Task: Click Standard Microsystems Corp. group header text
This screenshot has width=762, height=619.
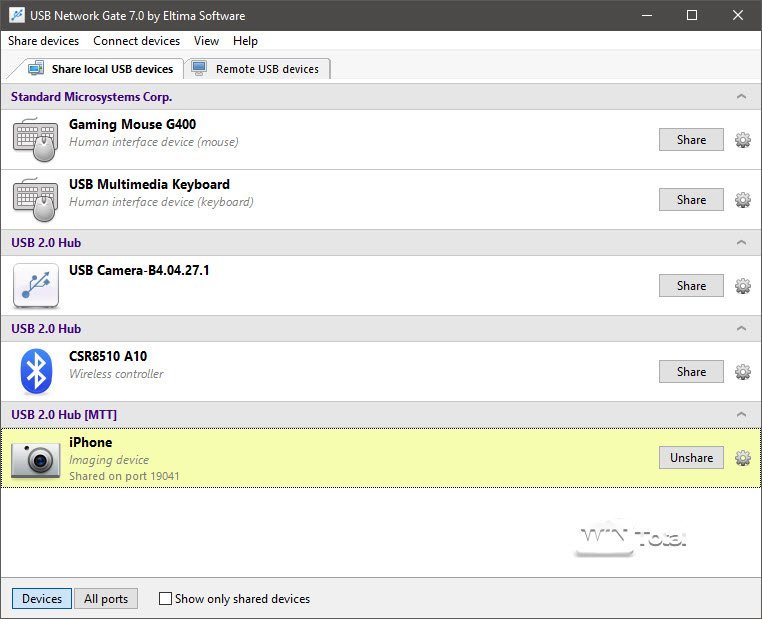Action: point(91,97)
